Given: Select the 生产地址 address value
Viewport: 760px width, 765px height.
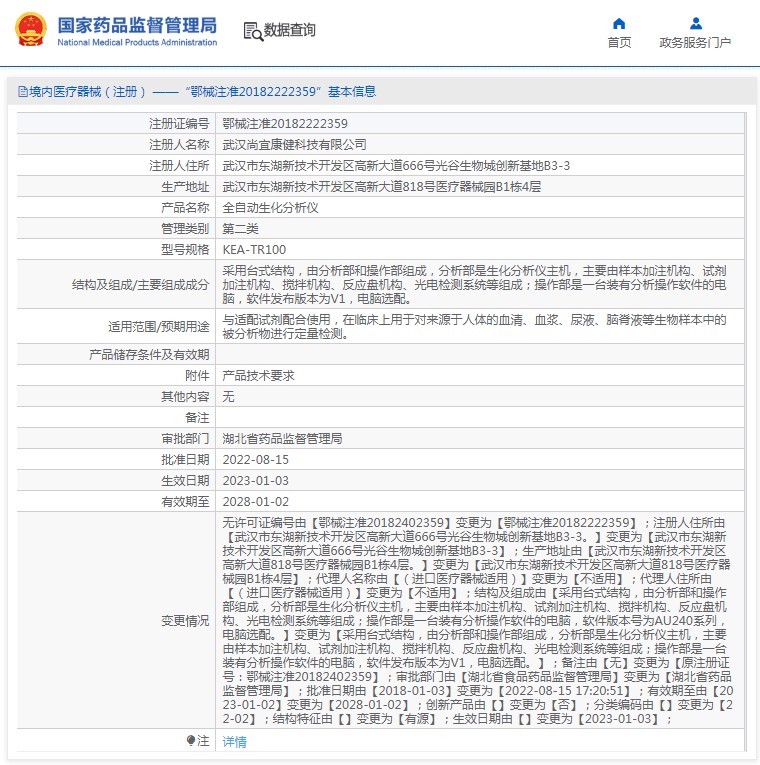Looking at the screenshot, I should pyautogui.click(x=382, y=186).
